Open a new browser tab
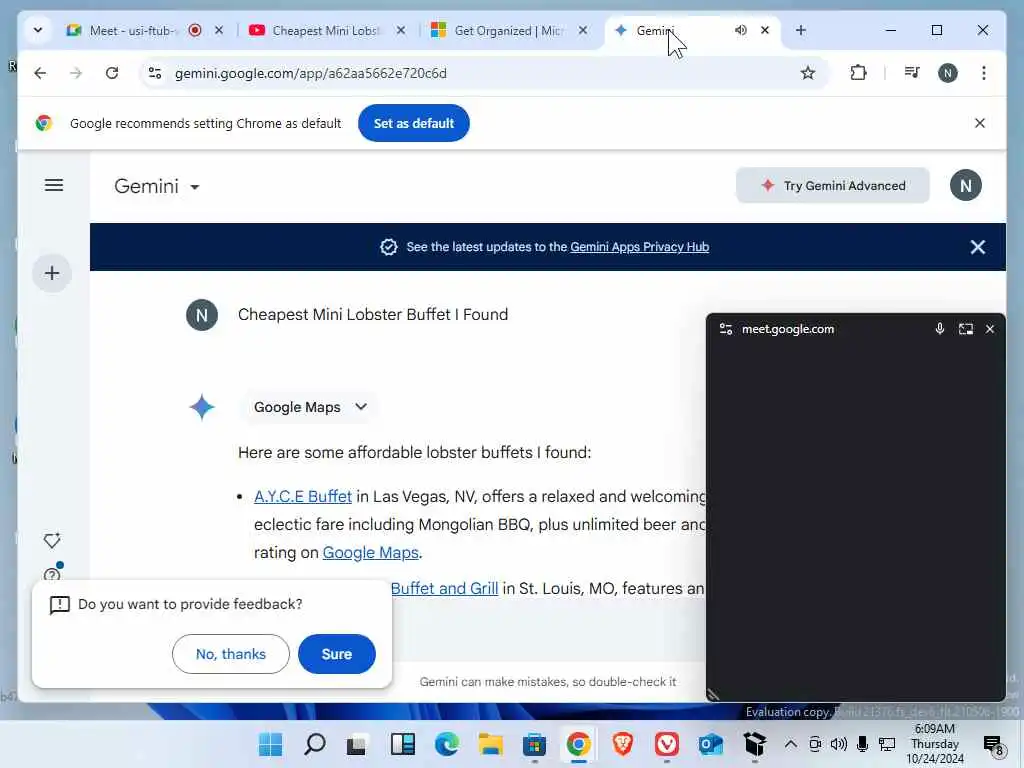Image resolution: width=1024 pixels, height=768 pixels. click(801, 30)
